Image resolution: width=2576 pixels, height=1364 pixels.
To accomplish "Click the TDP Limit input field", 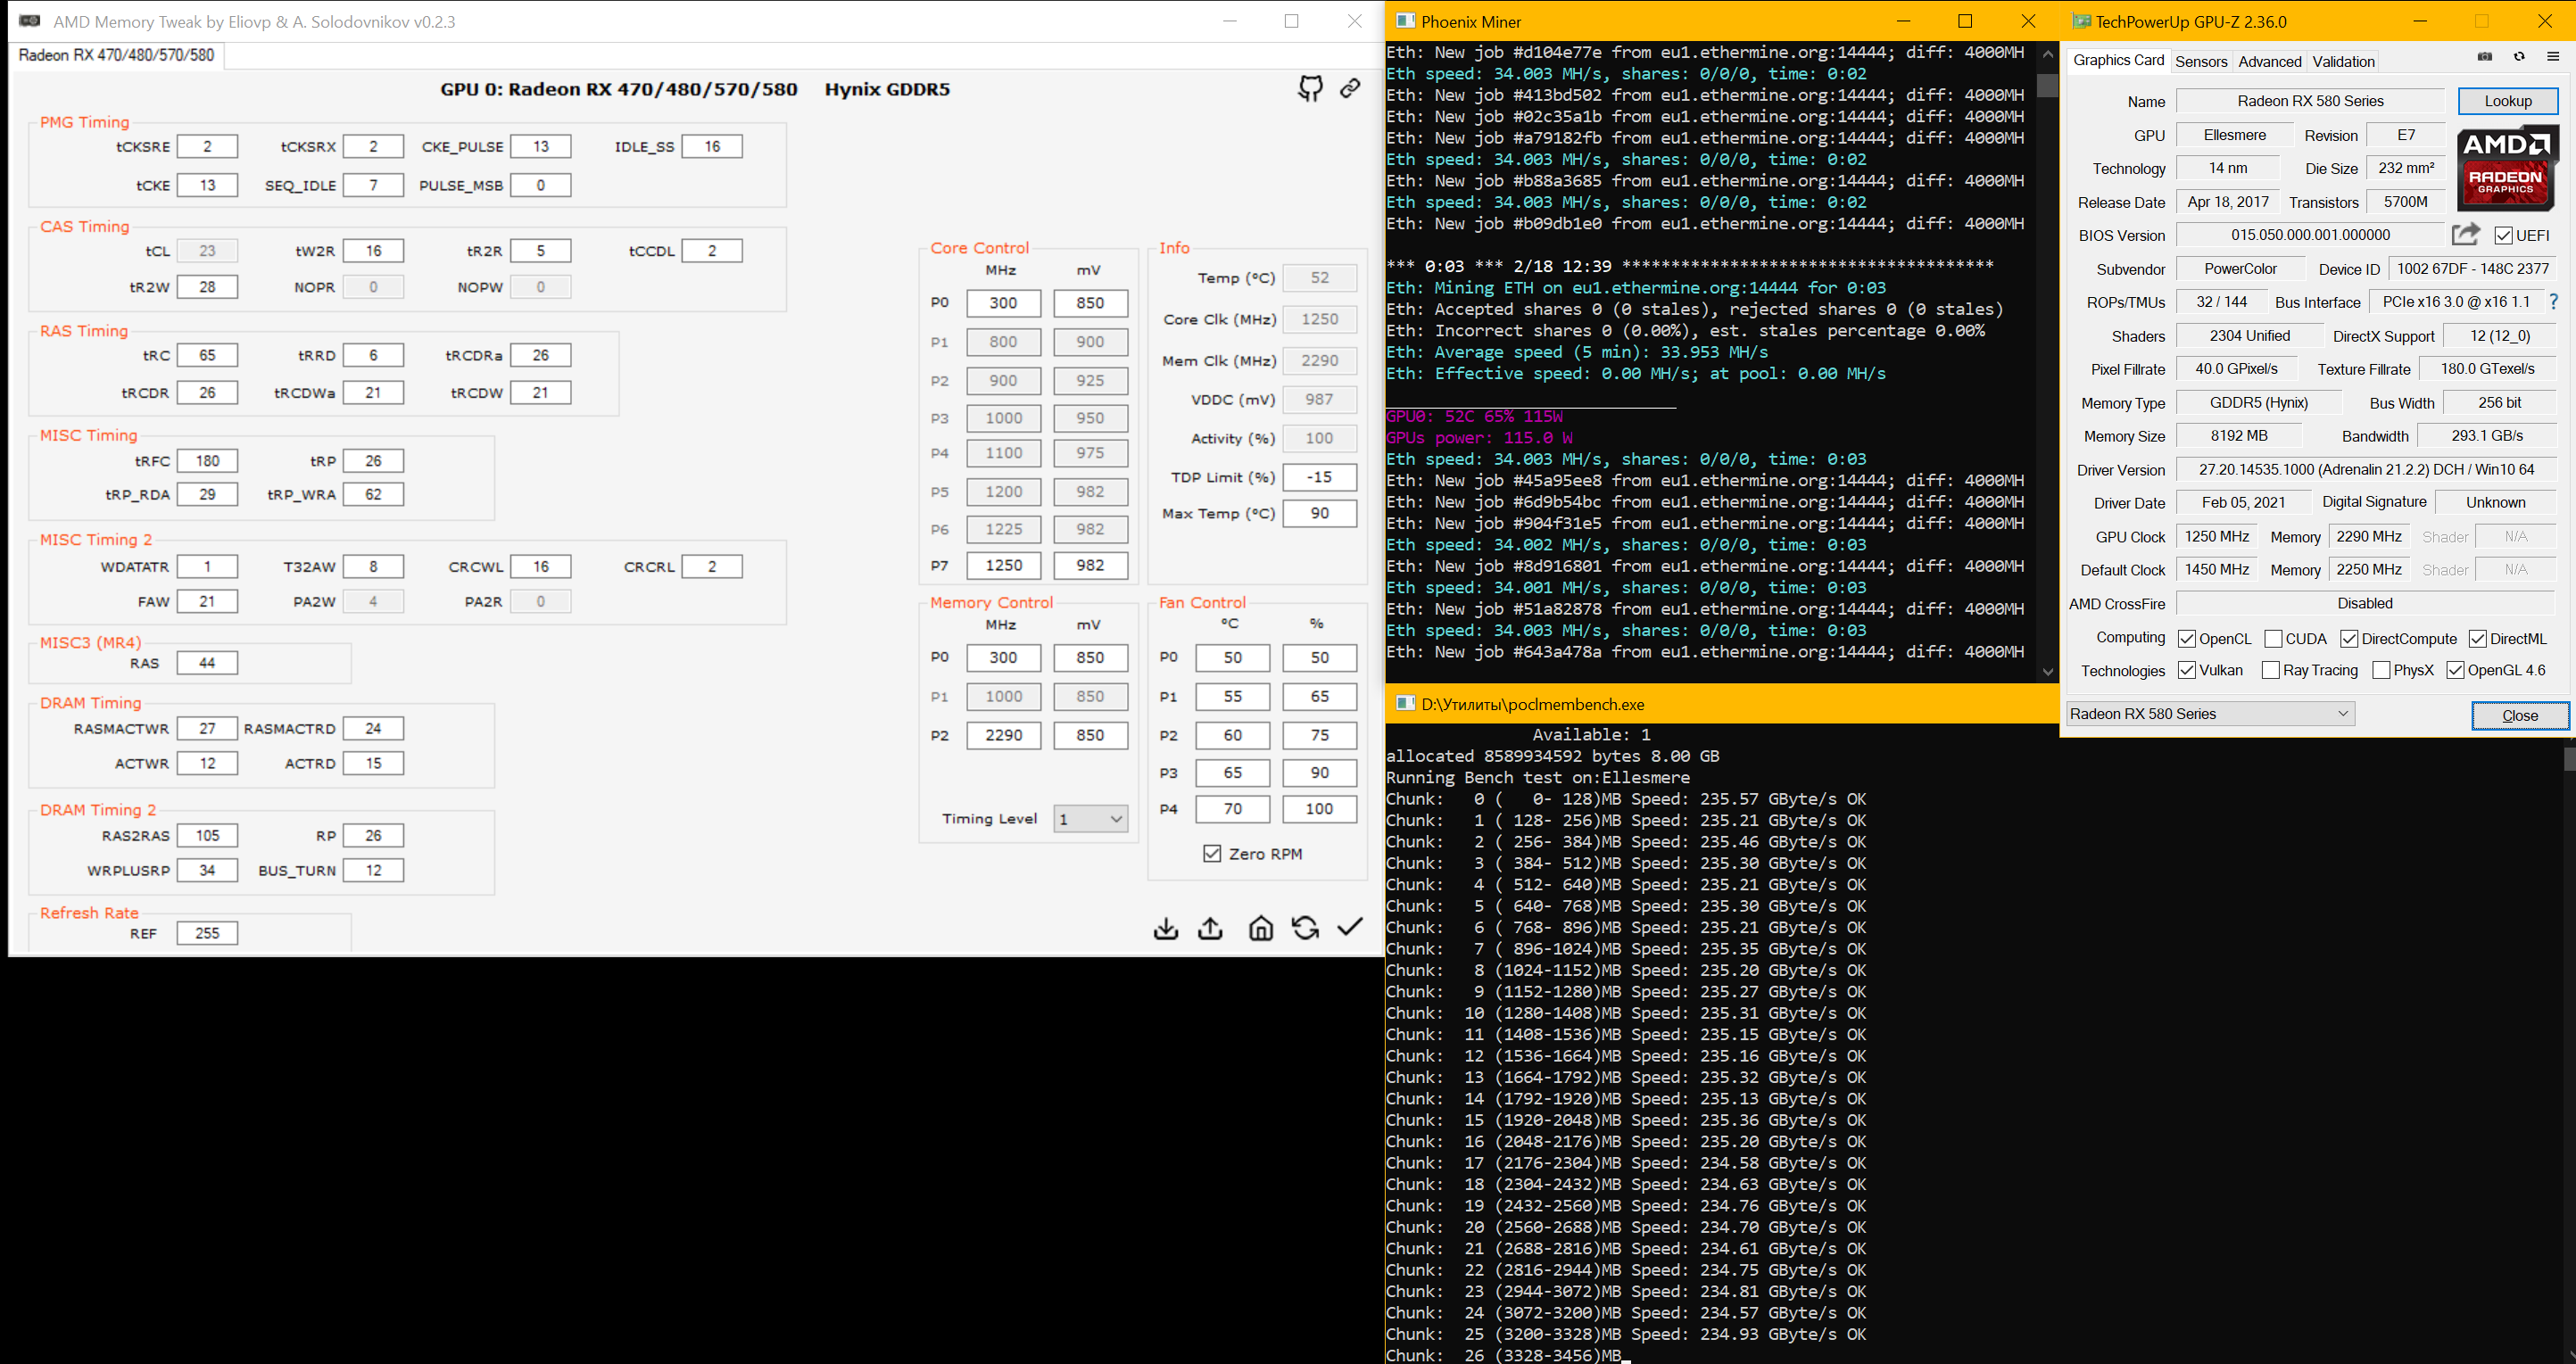I will tap(1319, 478).
